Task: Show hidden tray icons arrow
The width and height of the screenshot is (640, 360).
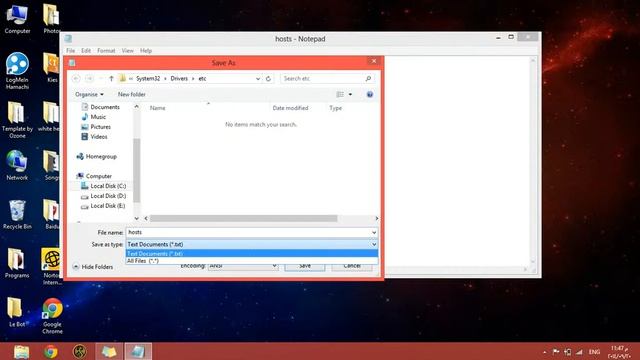Action: pos(544,352)
